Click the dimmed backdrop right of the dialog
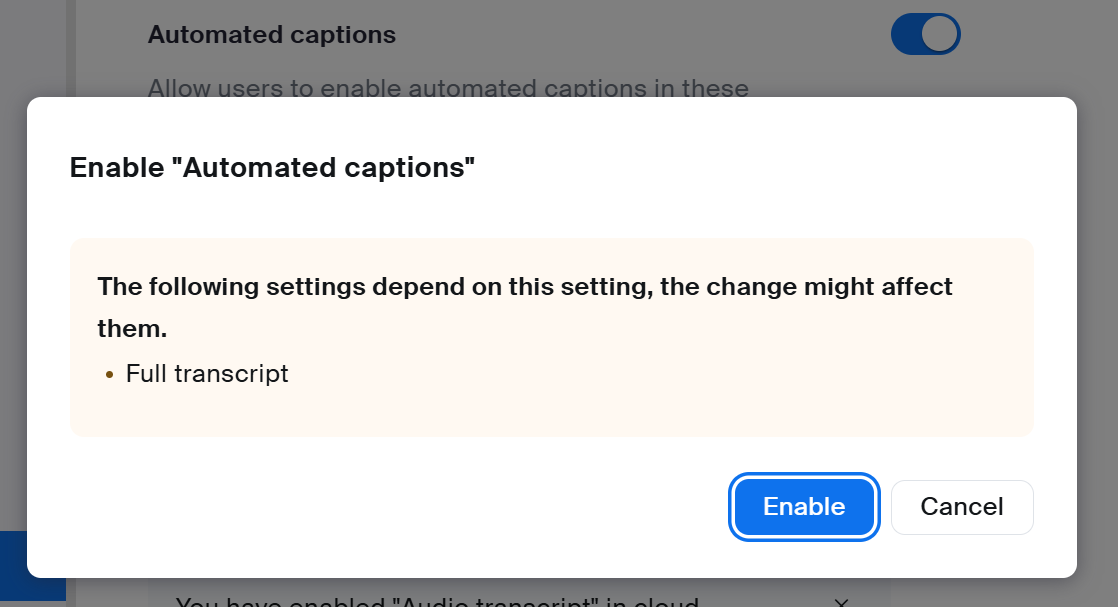The width and height of the screenshot is (1118, 607). coord(1097,330)
